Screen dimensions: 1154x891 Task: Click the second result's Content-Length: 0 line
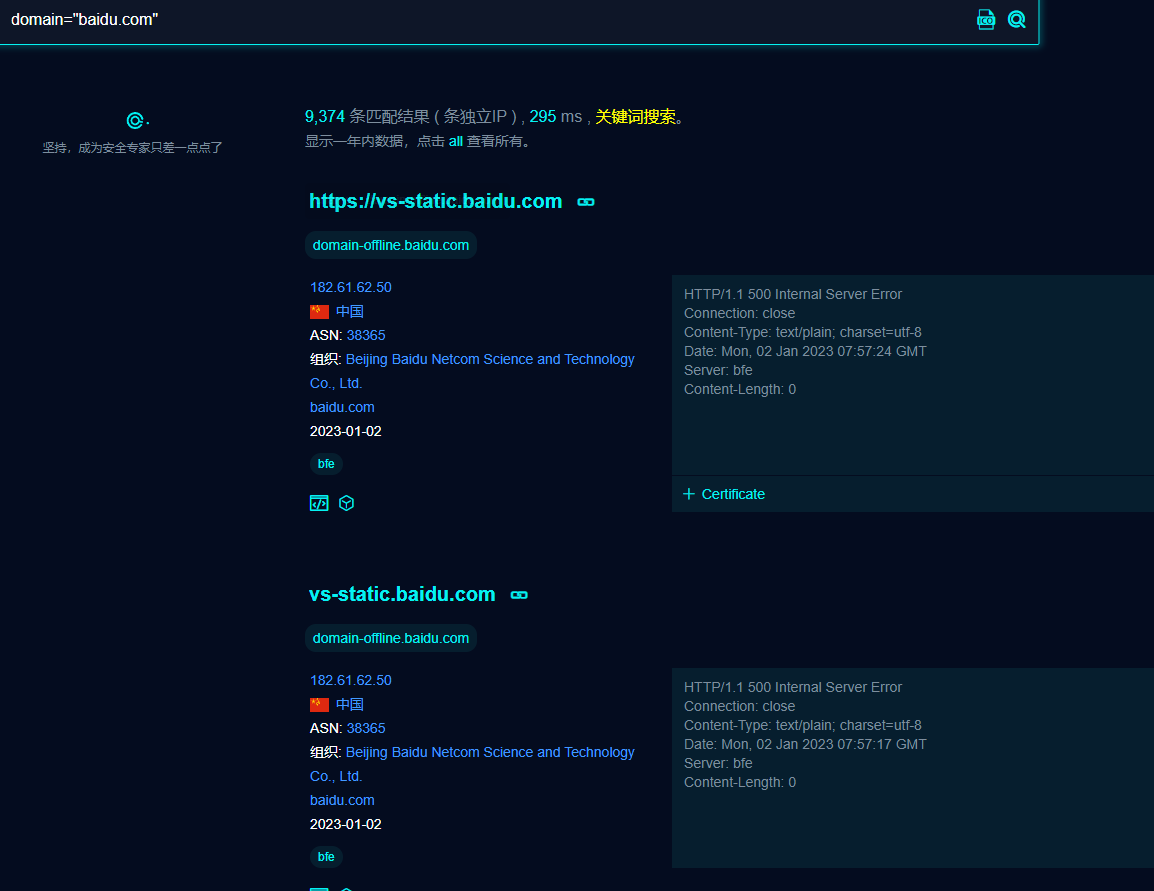(740, 782)
